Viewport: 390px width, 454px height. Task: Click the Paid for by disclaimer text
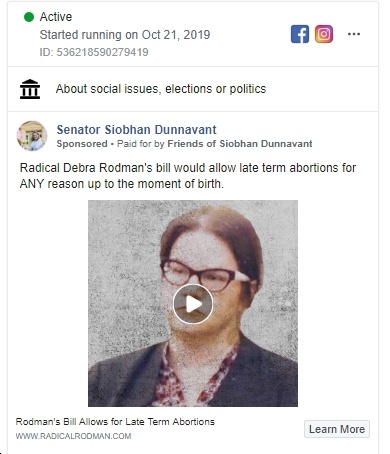tap(141, 144)
